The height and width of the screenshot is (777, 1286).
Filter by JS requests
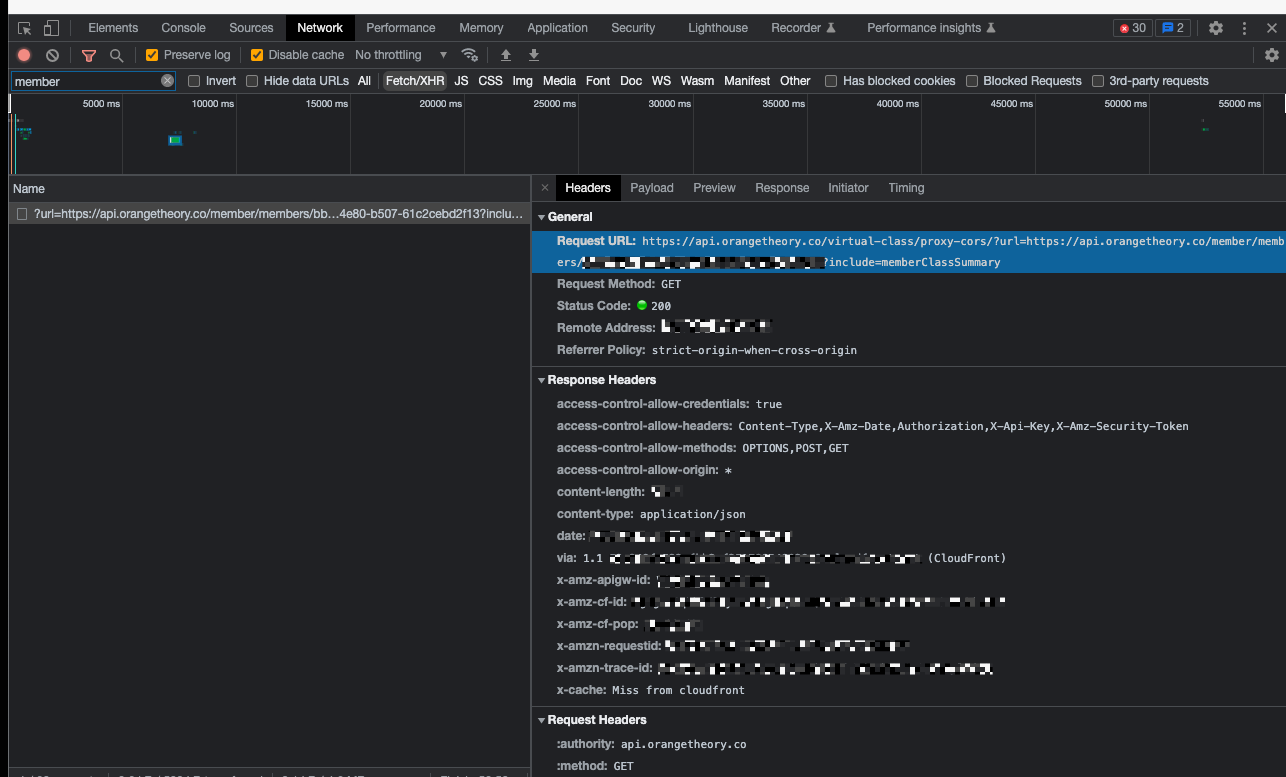pos(461,81)
